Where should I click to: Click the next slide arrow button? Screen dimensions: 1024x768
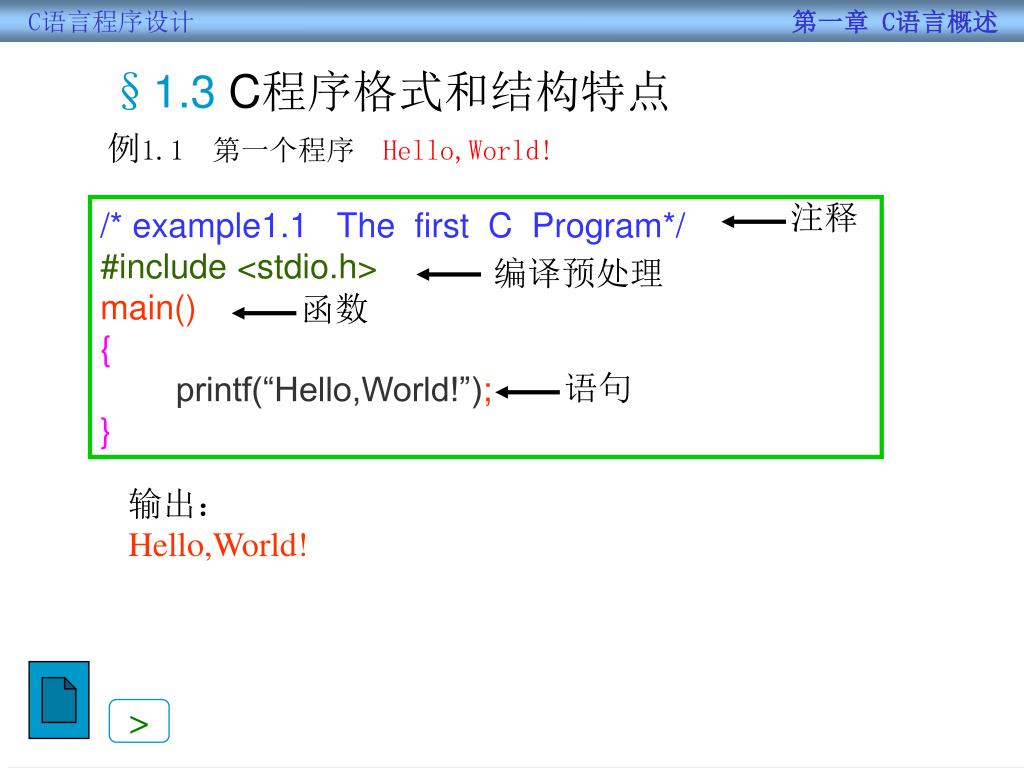[x=139, y=721]
